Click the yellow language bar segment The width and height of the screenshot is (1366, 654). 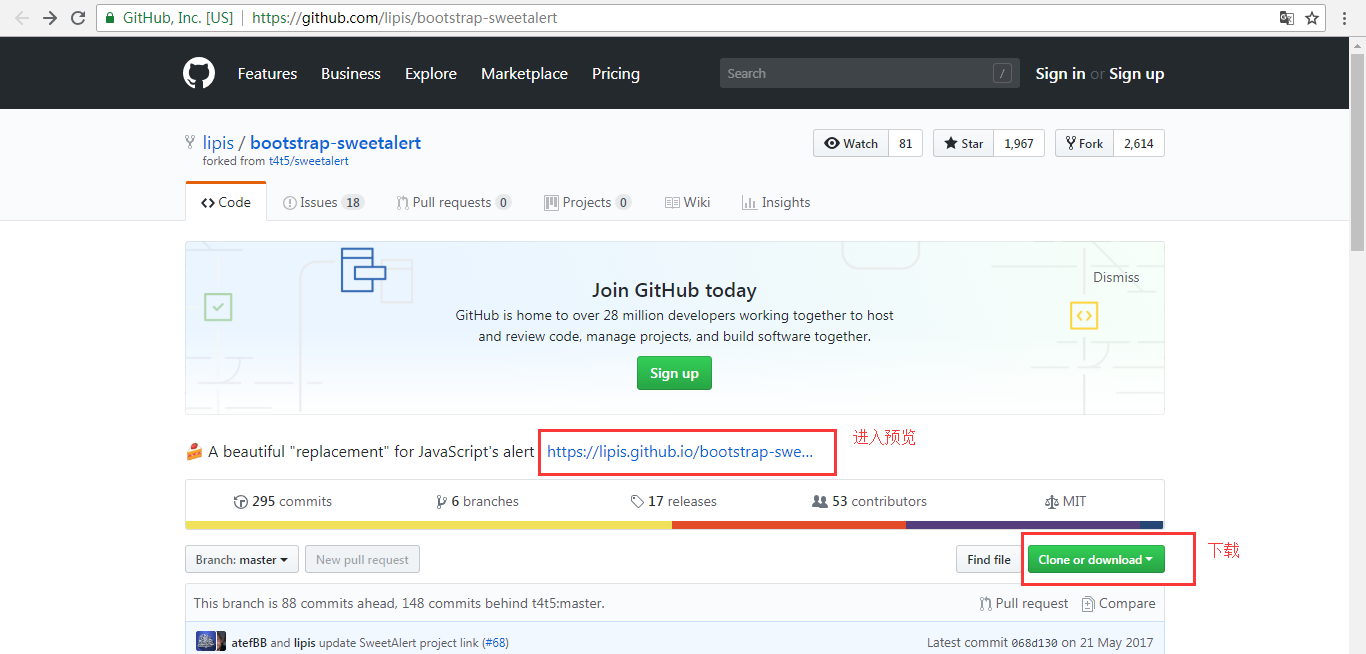tap(428, 525)
